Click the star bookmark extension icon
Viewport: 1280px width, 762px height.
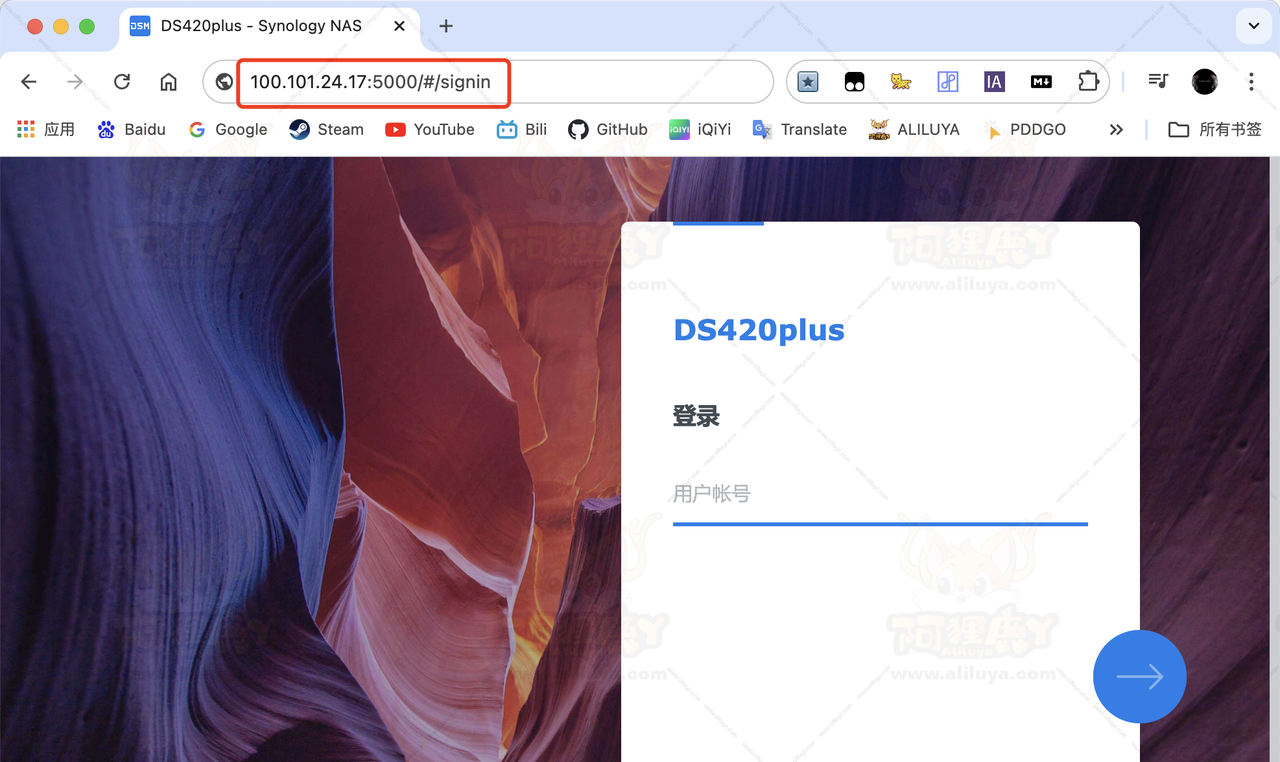click(808, 82)
